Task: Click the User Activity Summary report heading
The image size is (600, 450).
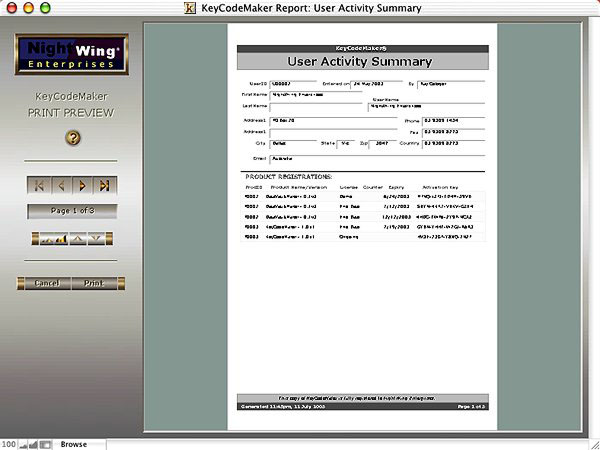Action: pyautogui.click(x=360, y=62)
